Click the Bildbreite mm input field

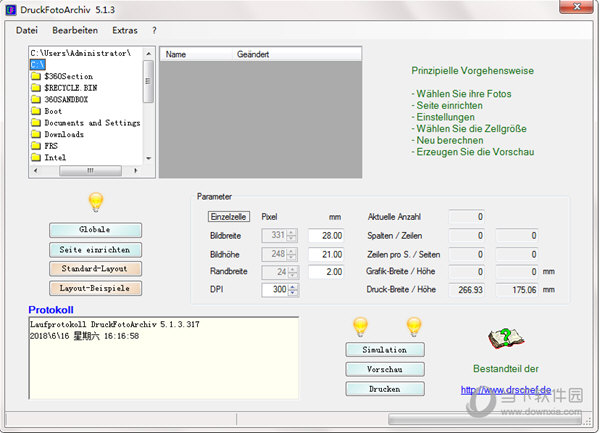[x=325, y=235]
